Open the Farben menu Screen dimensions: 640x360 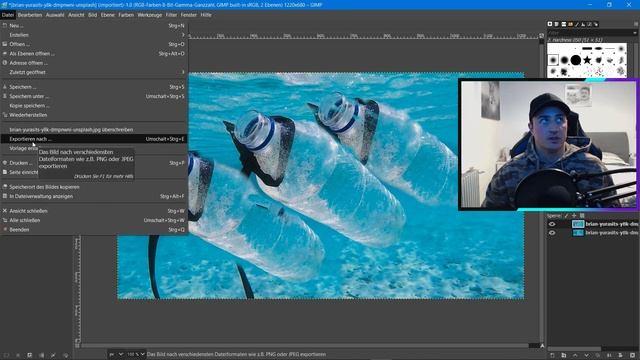click(x=126, y=15)
